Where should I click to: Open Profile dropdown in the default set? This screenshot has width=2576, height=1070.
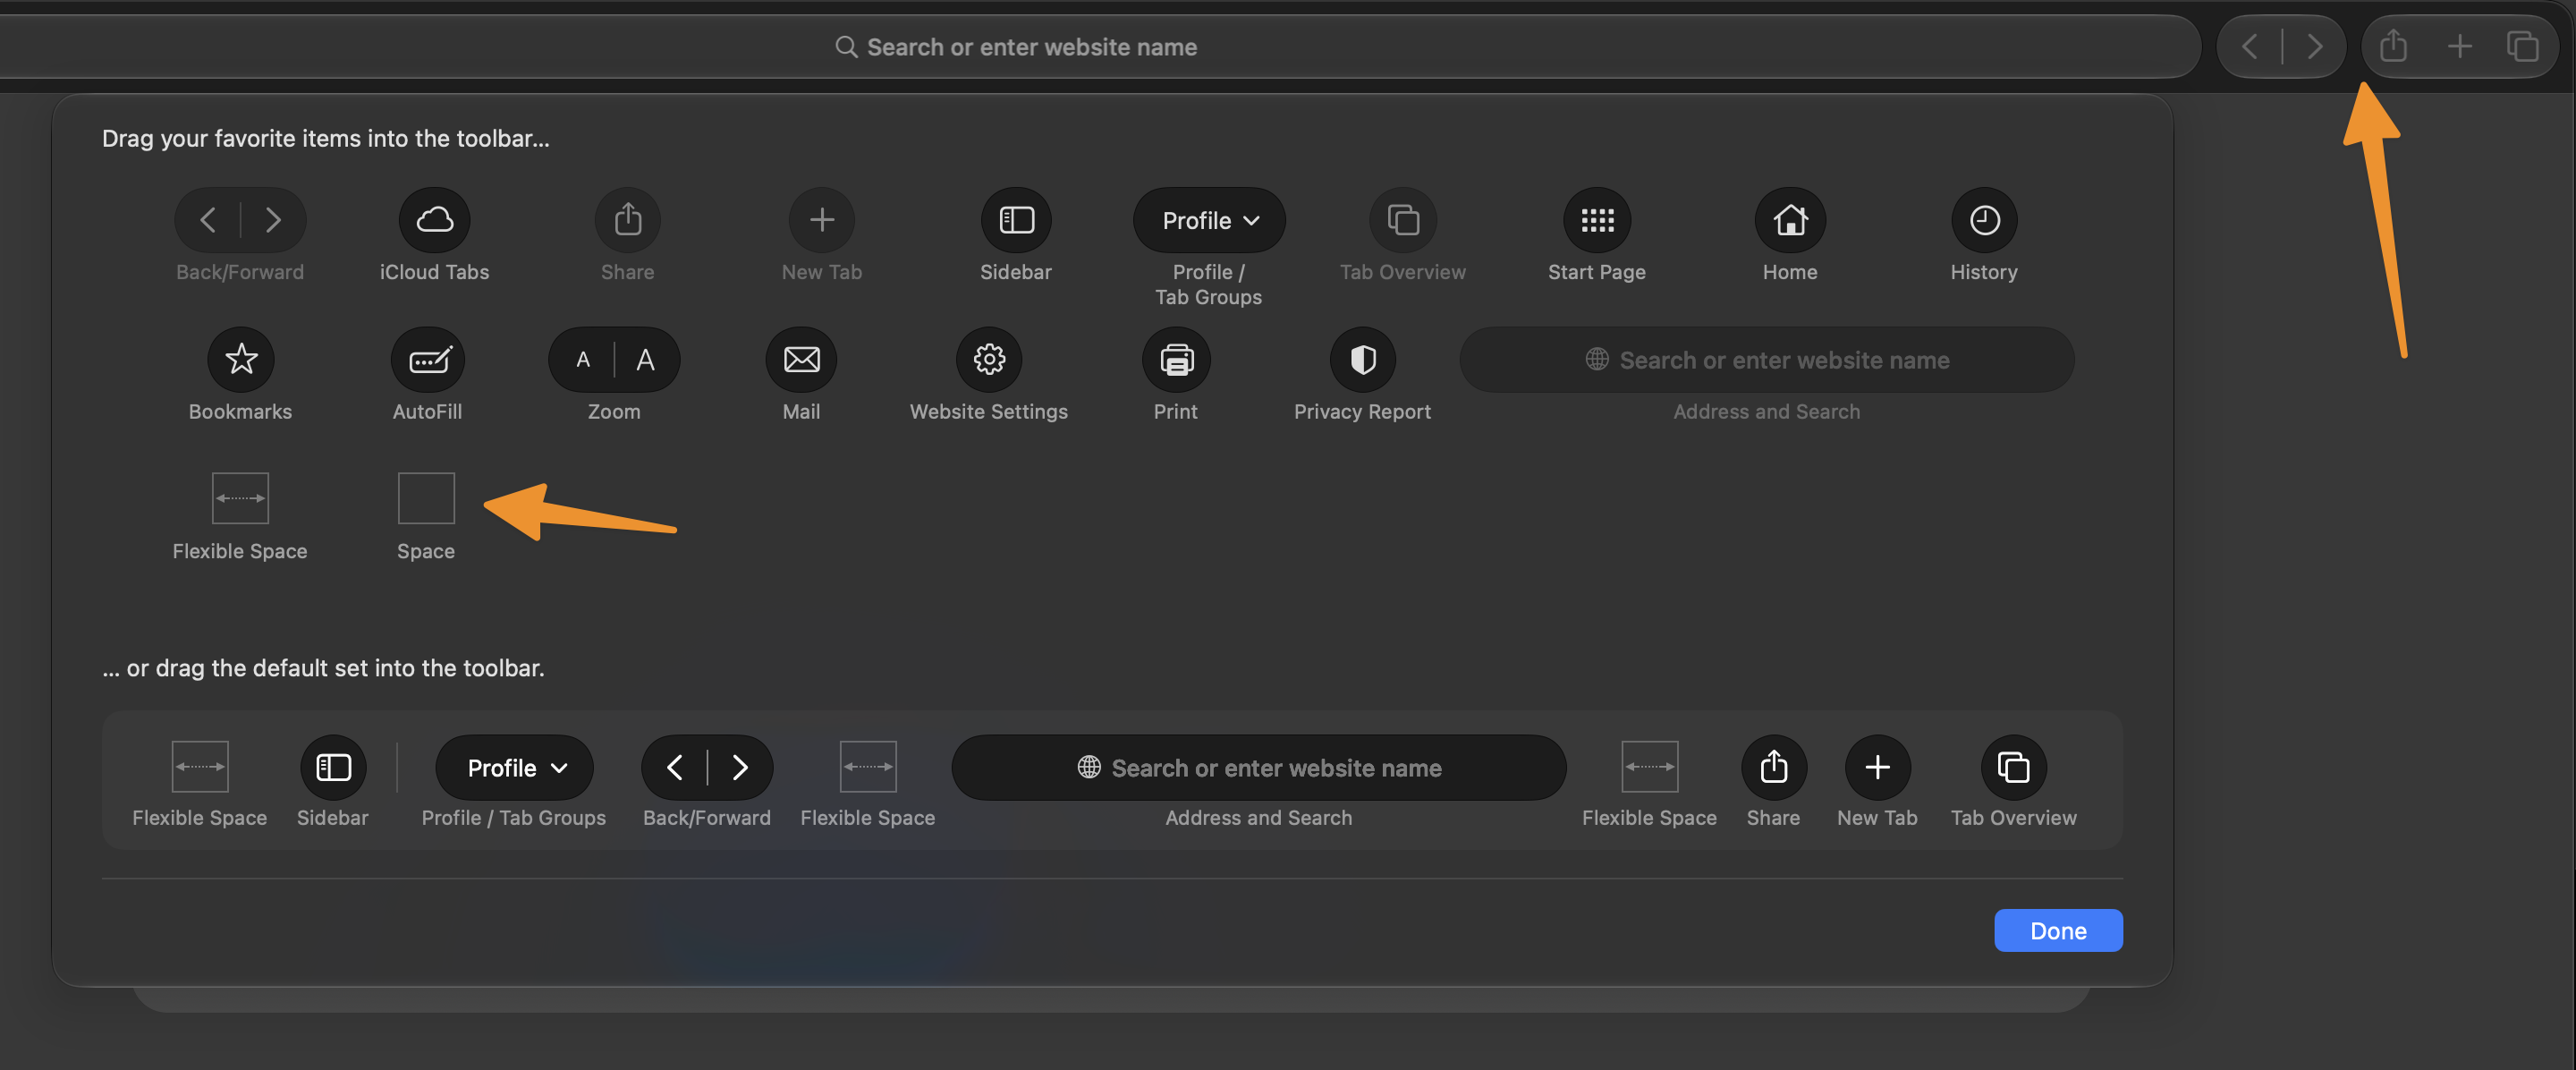pyautogui.click(x=514, y=767)
